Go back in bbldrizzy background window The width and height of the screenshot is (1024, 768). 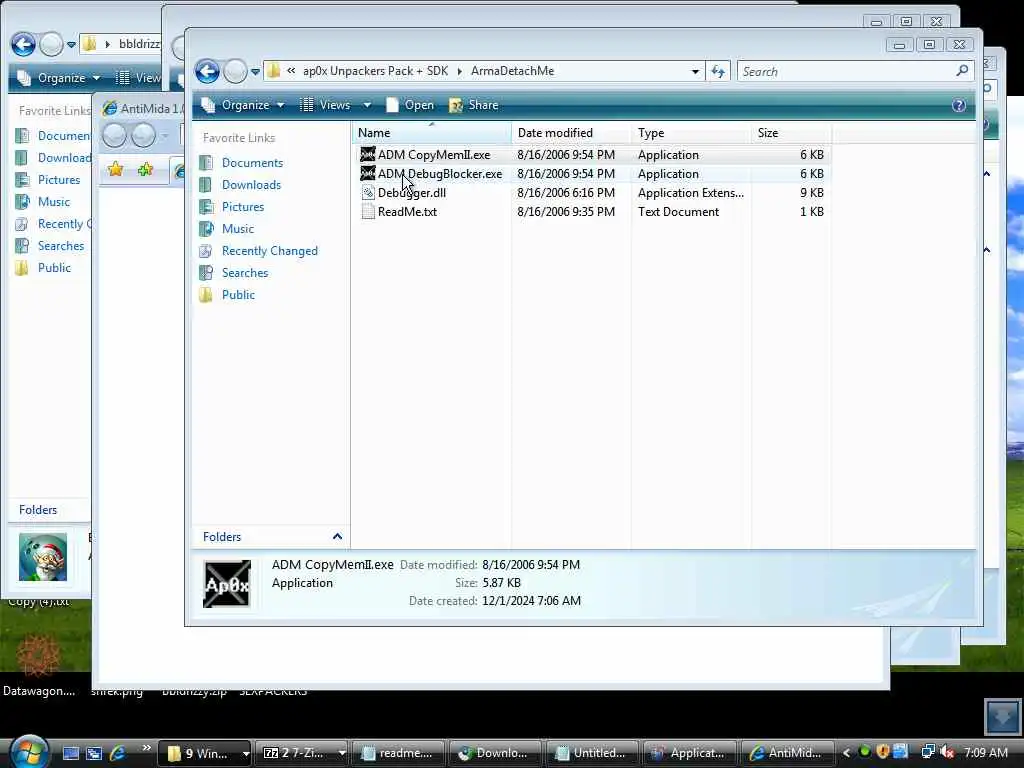pyautogui.click(x=23, y=44)
